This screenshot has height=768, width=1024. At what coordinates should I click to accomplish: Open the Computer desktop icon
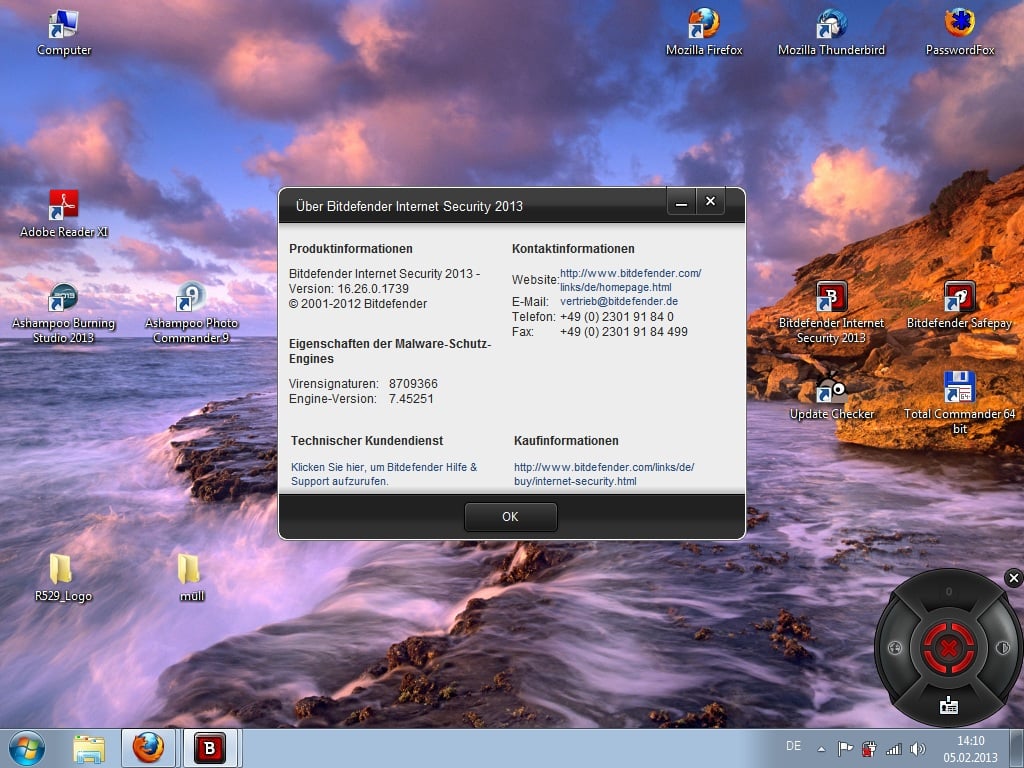(x=63, y=33)
